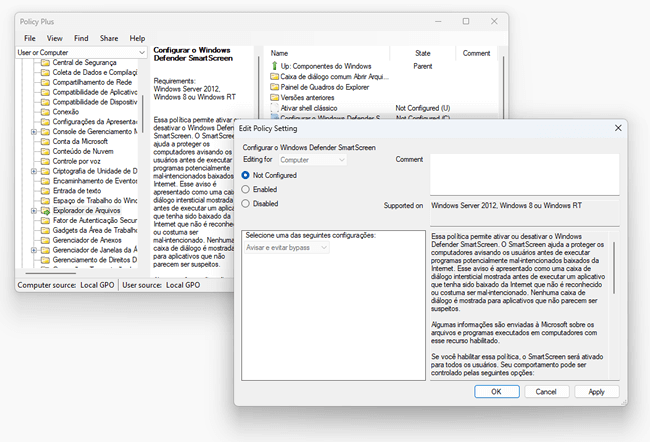The height and width of the screenshot is (442, 650).
Task: Click the Espaço de Trabalho folder icon
Action: pyautogui.click(x=46, y=201)
